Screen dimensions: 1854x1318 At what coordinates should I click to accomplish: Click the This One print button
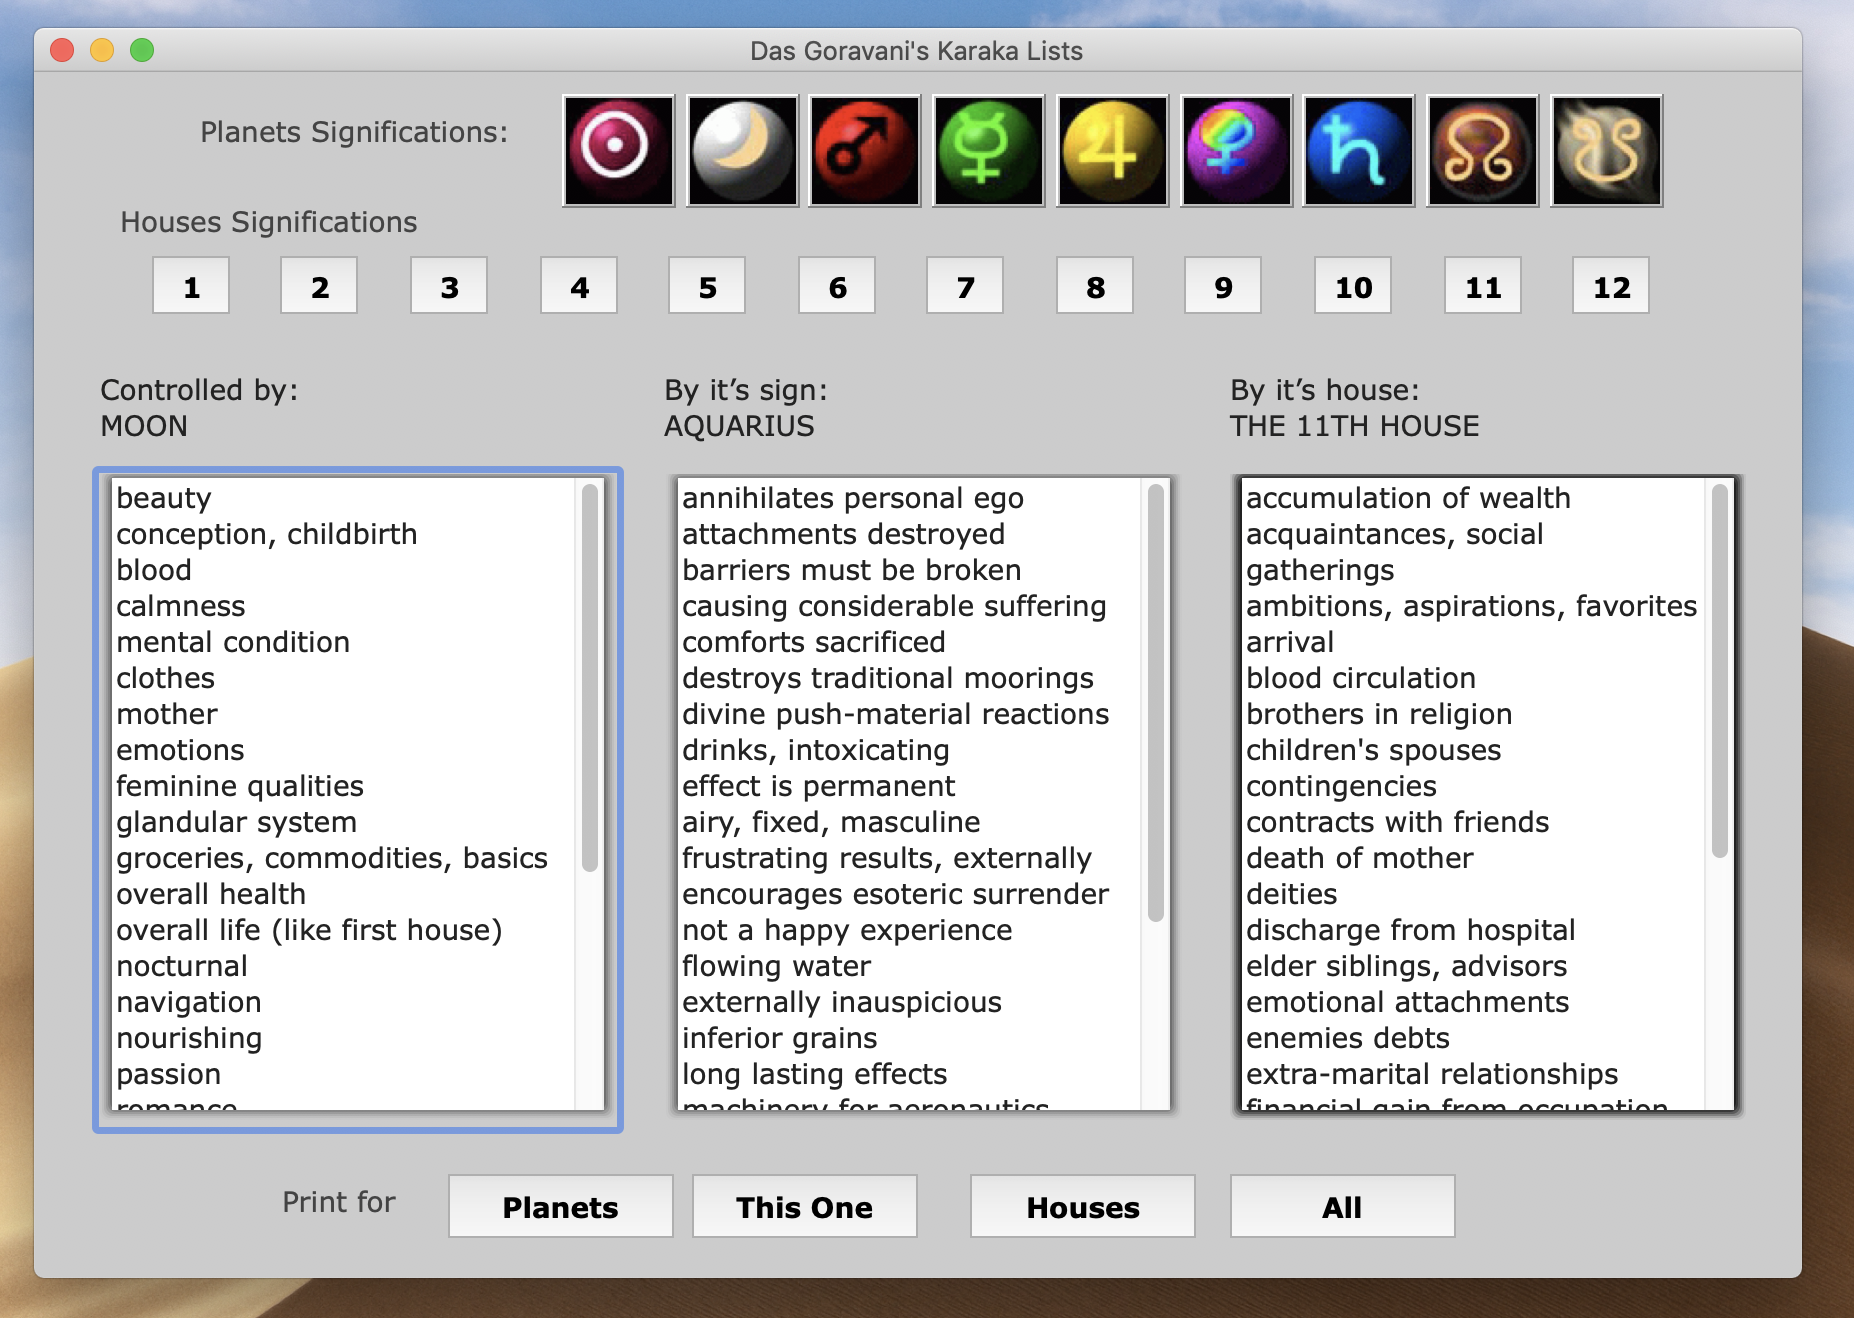click(x=804, y=1206)
